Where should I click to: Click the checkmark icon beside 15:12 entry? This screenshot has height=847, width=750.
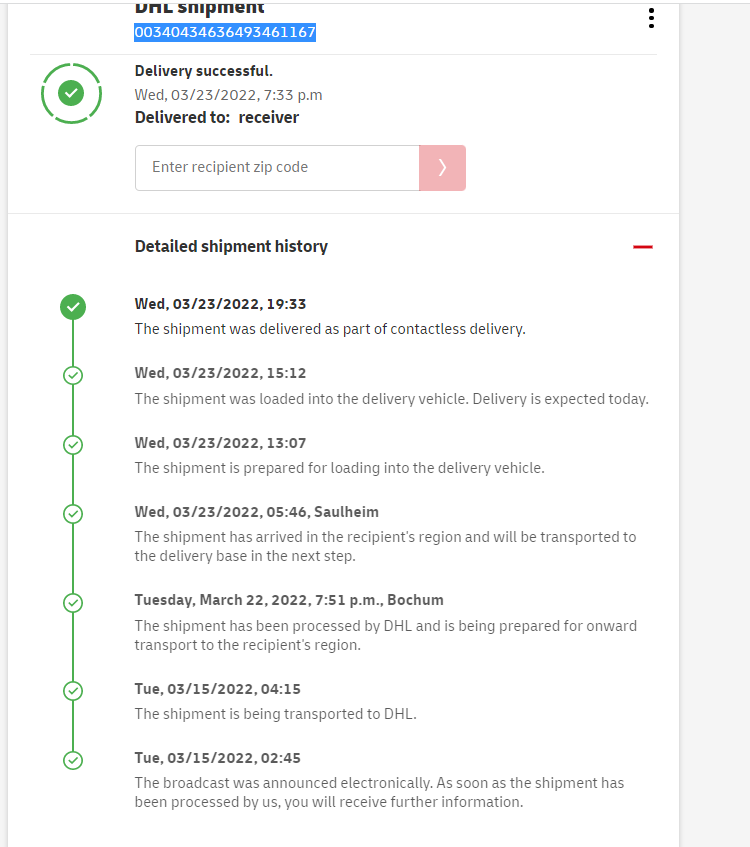[x=73, y=375]
